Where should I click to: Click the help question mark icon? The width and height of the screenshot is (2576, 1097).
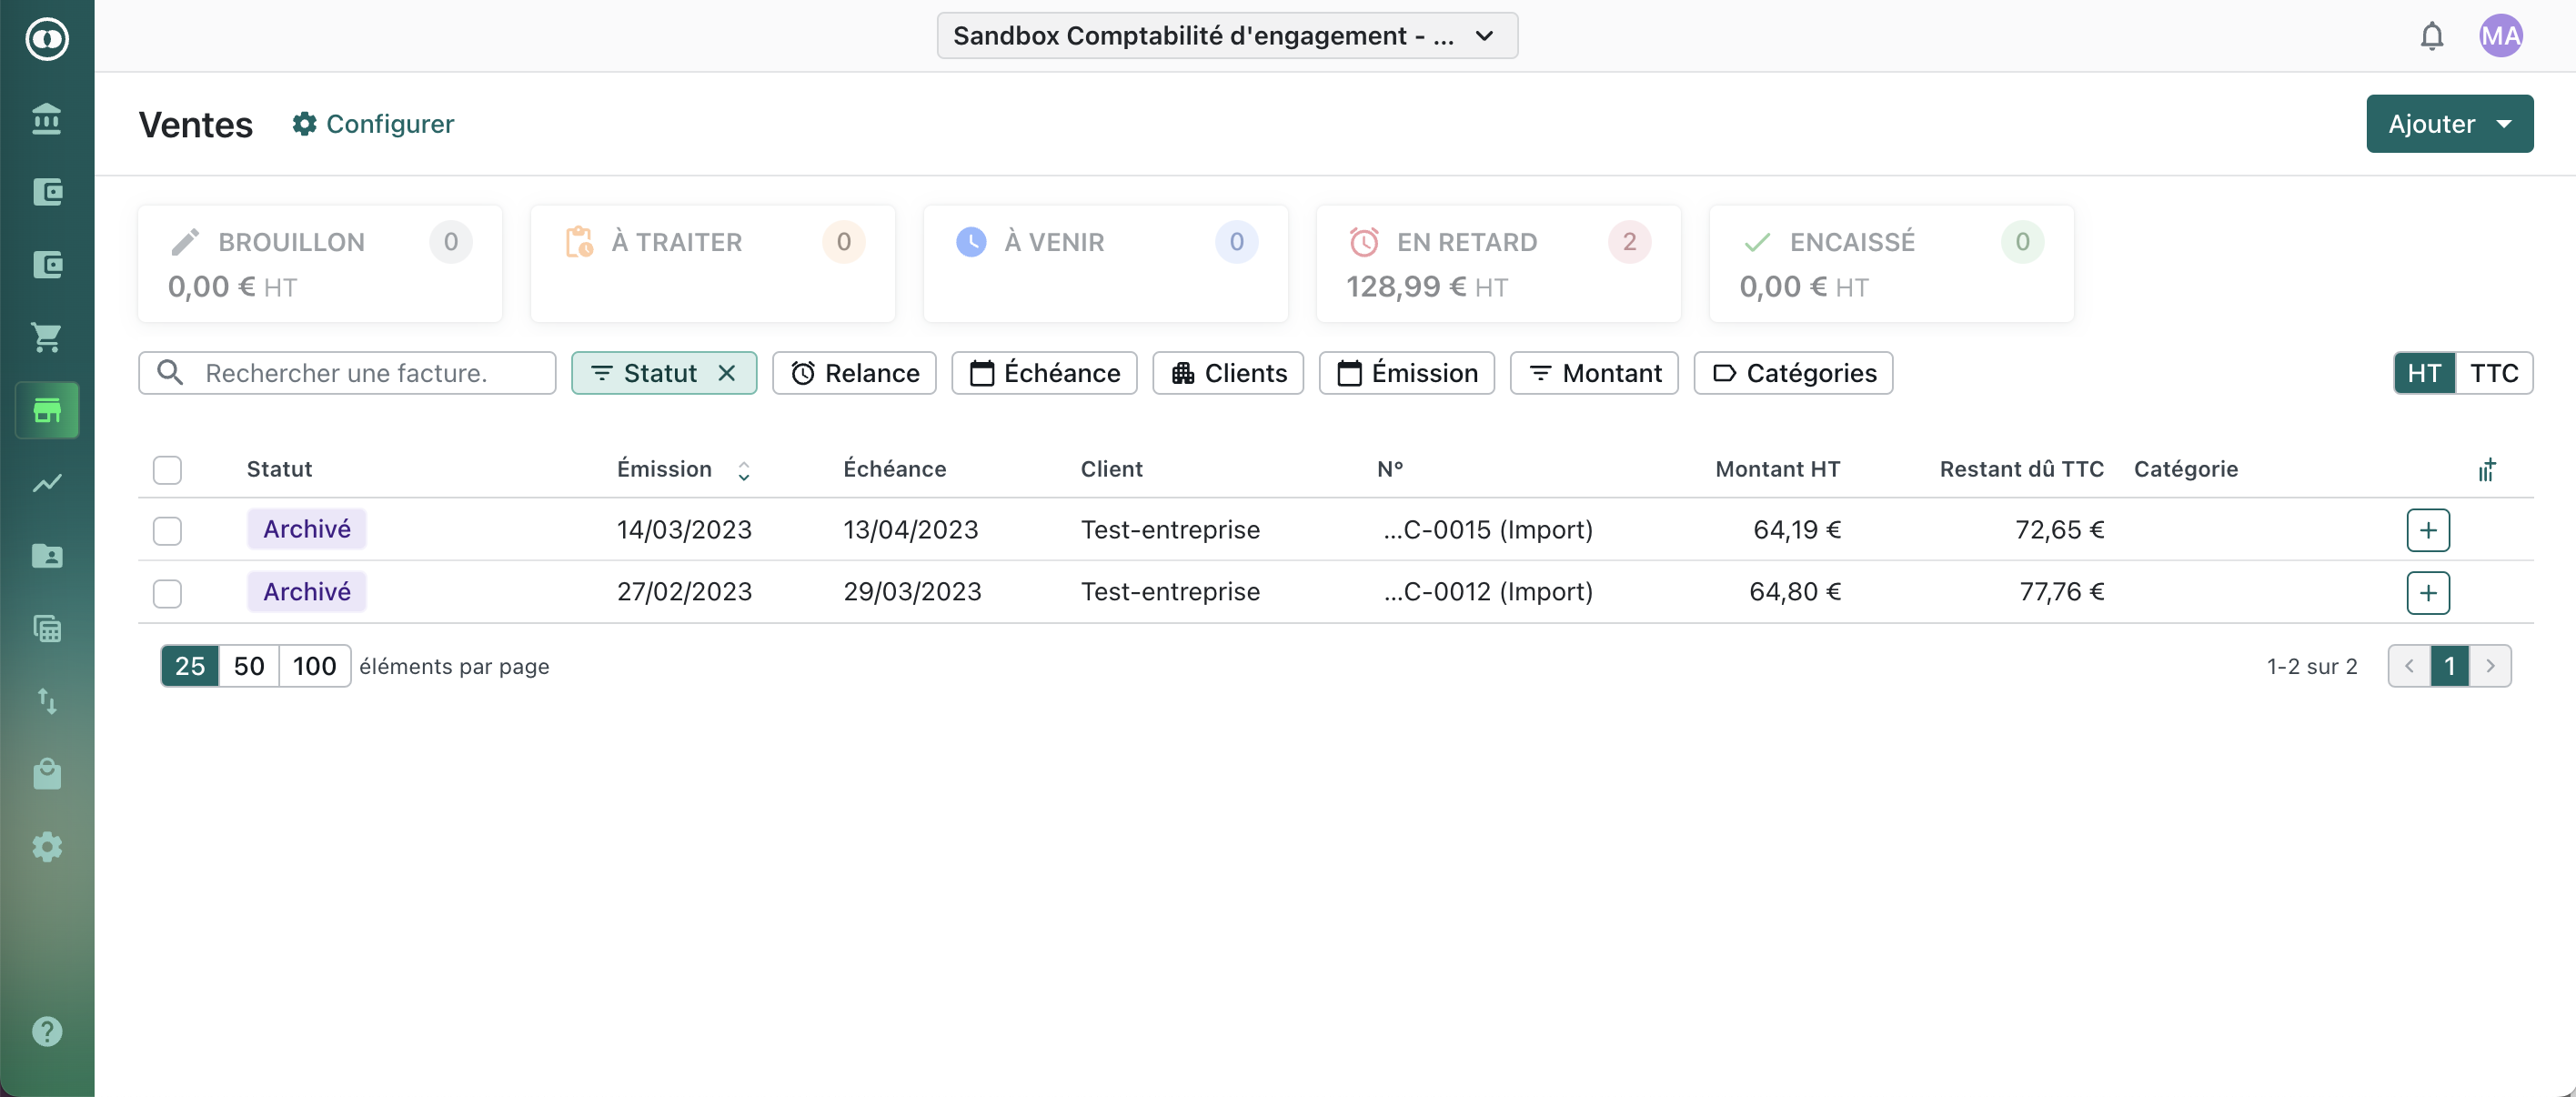tap(46, 1031)
